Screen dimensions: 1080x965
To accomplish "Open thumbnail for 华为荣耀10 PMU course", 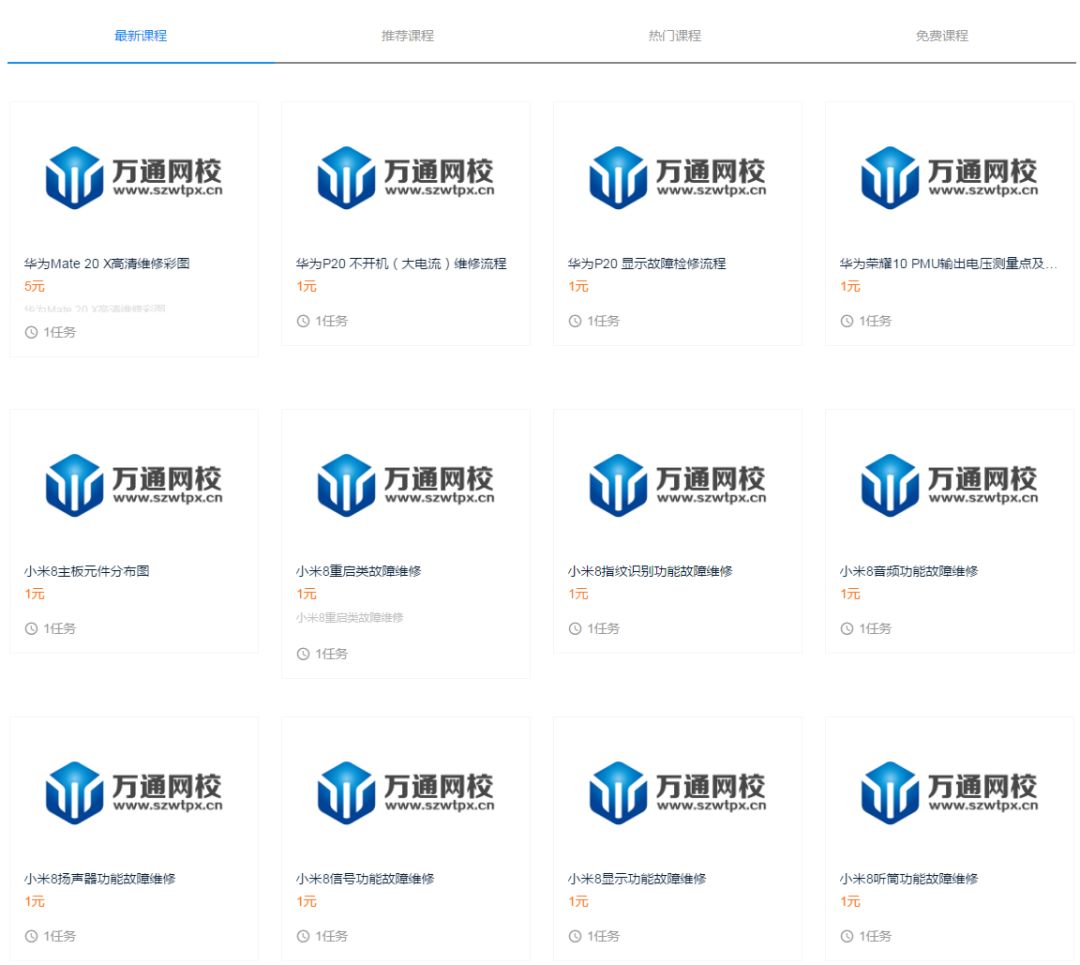I will pyautogui.click(x=950, y=177).
